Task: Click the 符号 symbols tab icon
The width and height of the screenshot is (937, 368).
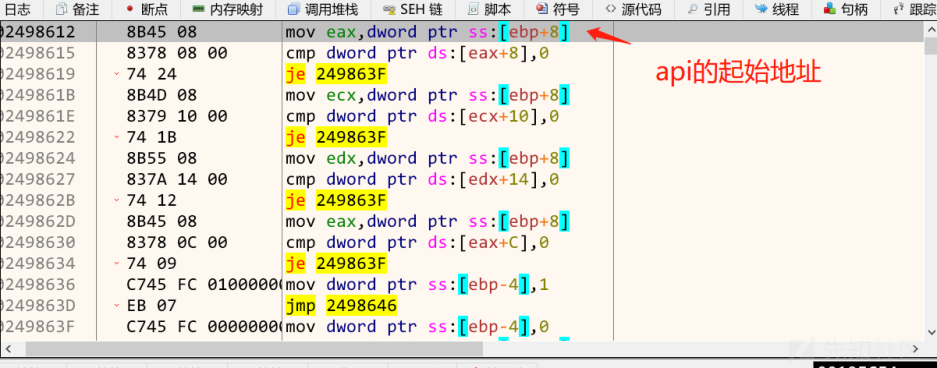Action: coord(541,9)
